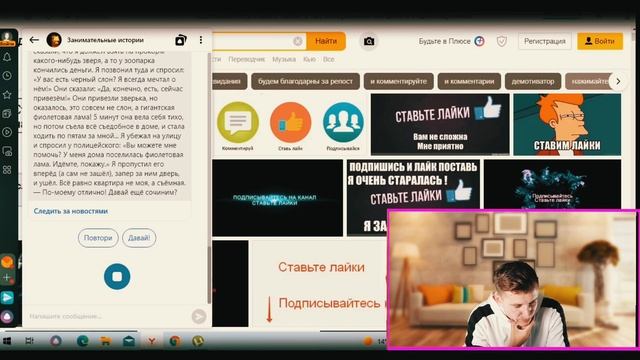Viewport: 640px width, 360px height.
Task: Switch to the Музыка tab
Action: pos(284,59)
